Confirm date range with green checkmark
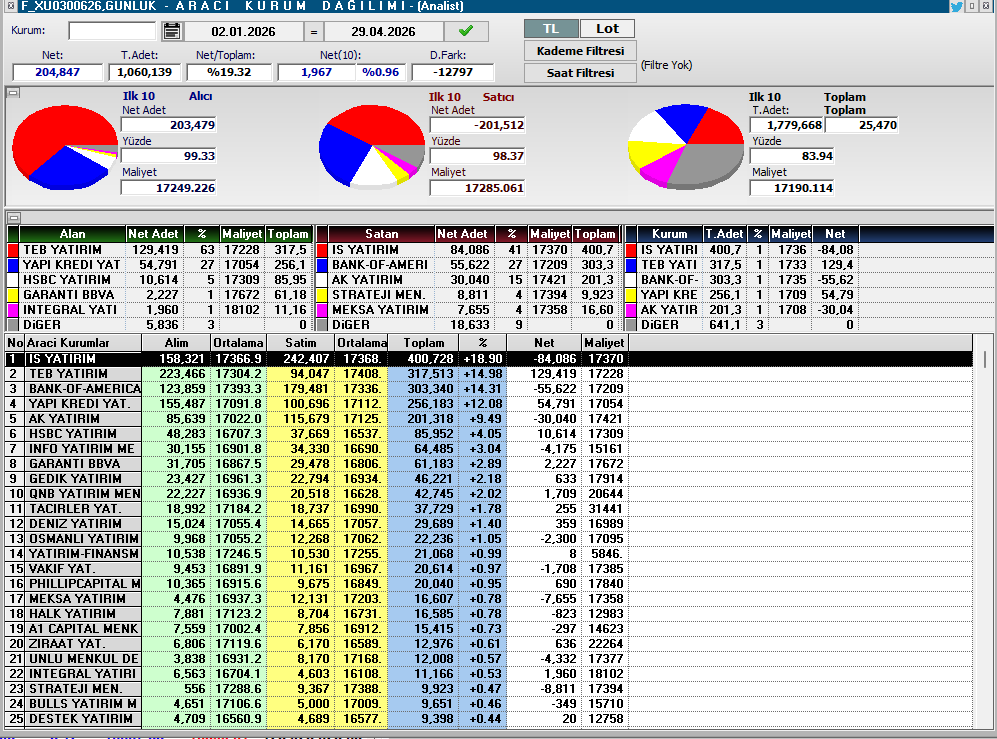Viewport: 997px width, 739px height. [466, 31]
